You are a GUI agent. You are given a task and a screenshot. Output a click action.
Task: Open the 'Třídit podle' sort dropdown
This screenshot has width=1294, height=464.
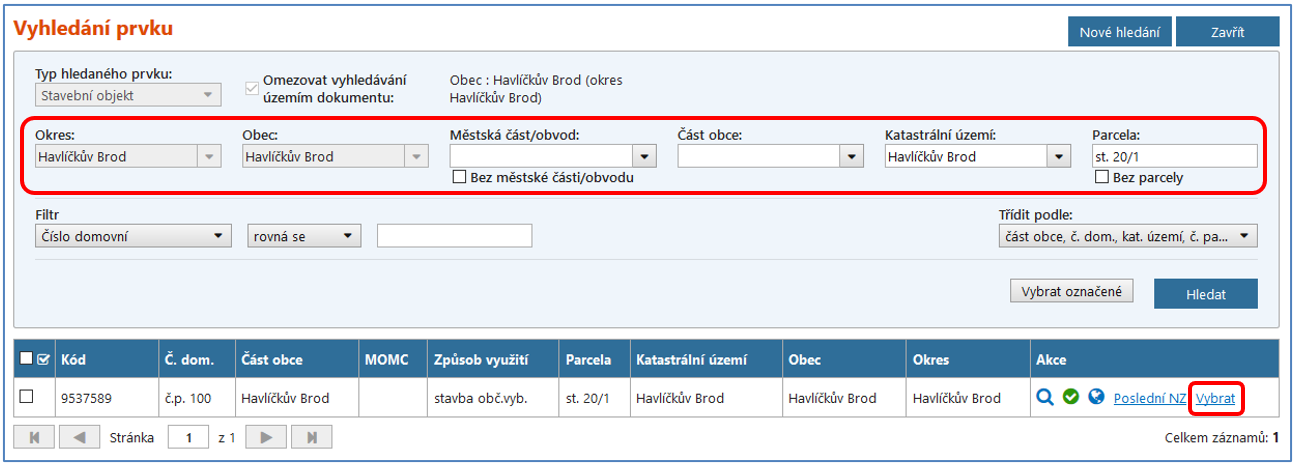1244,236
